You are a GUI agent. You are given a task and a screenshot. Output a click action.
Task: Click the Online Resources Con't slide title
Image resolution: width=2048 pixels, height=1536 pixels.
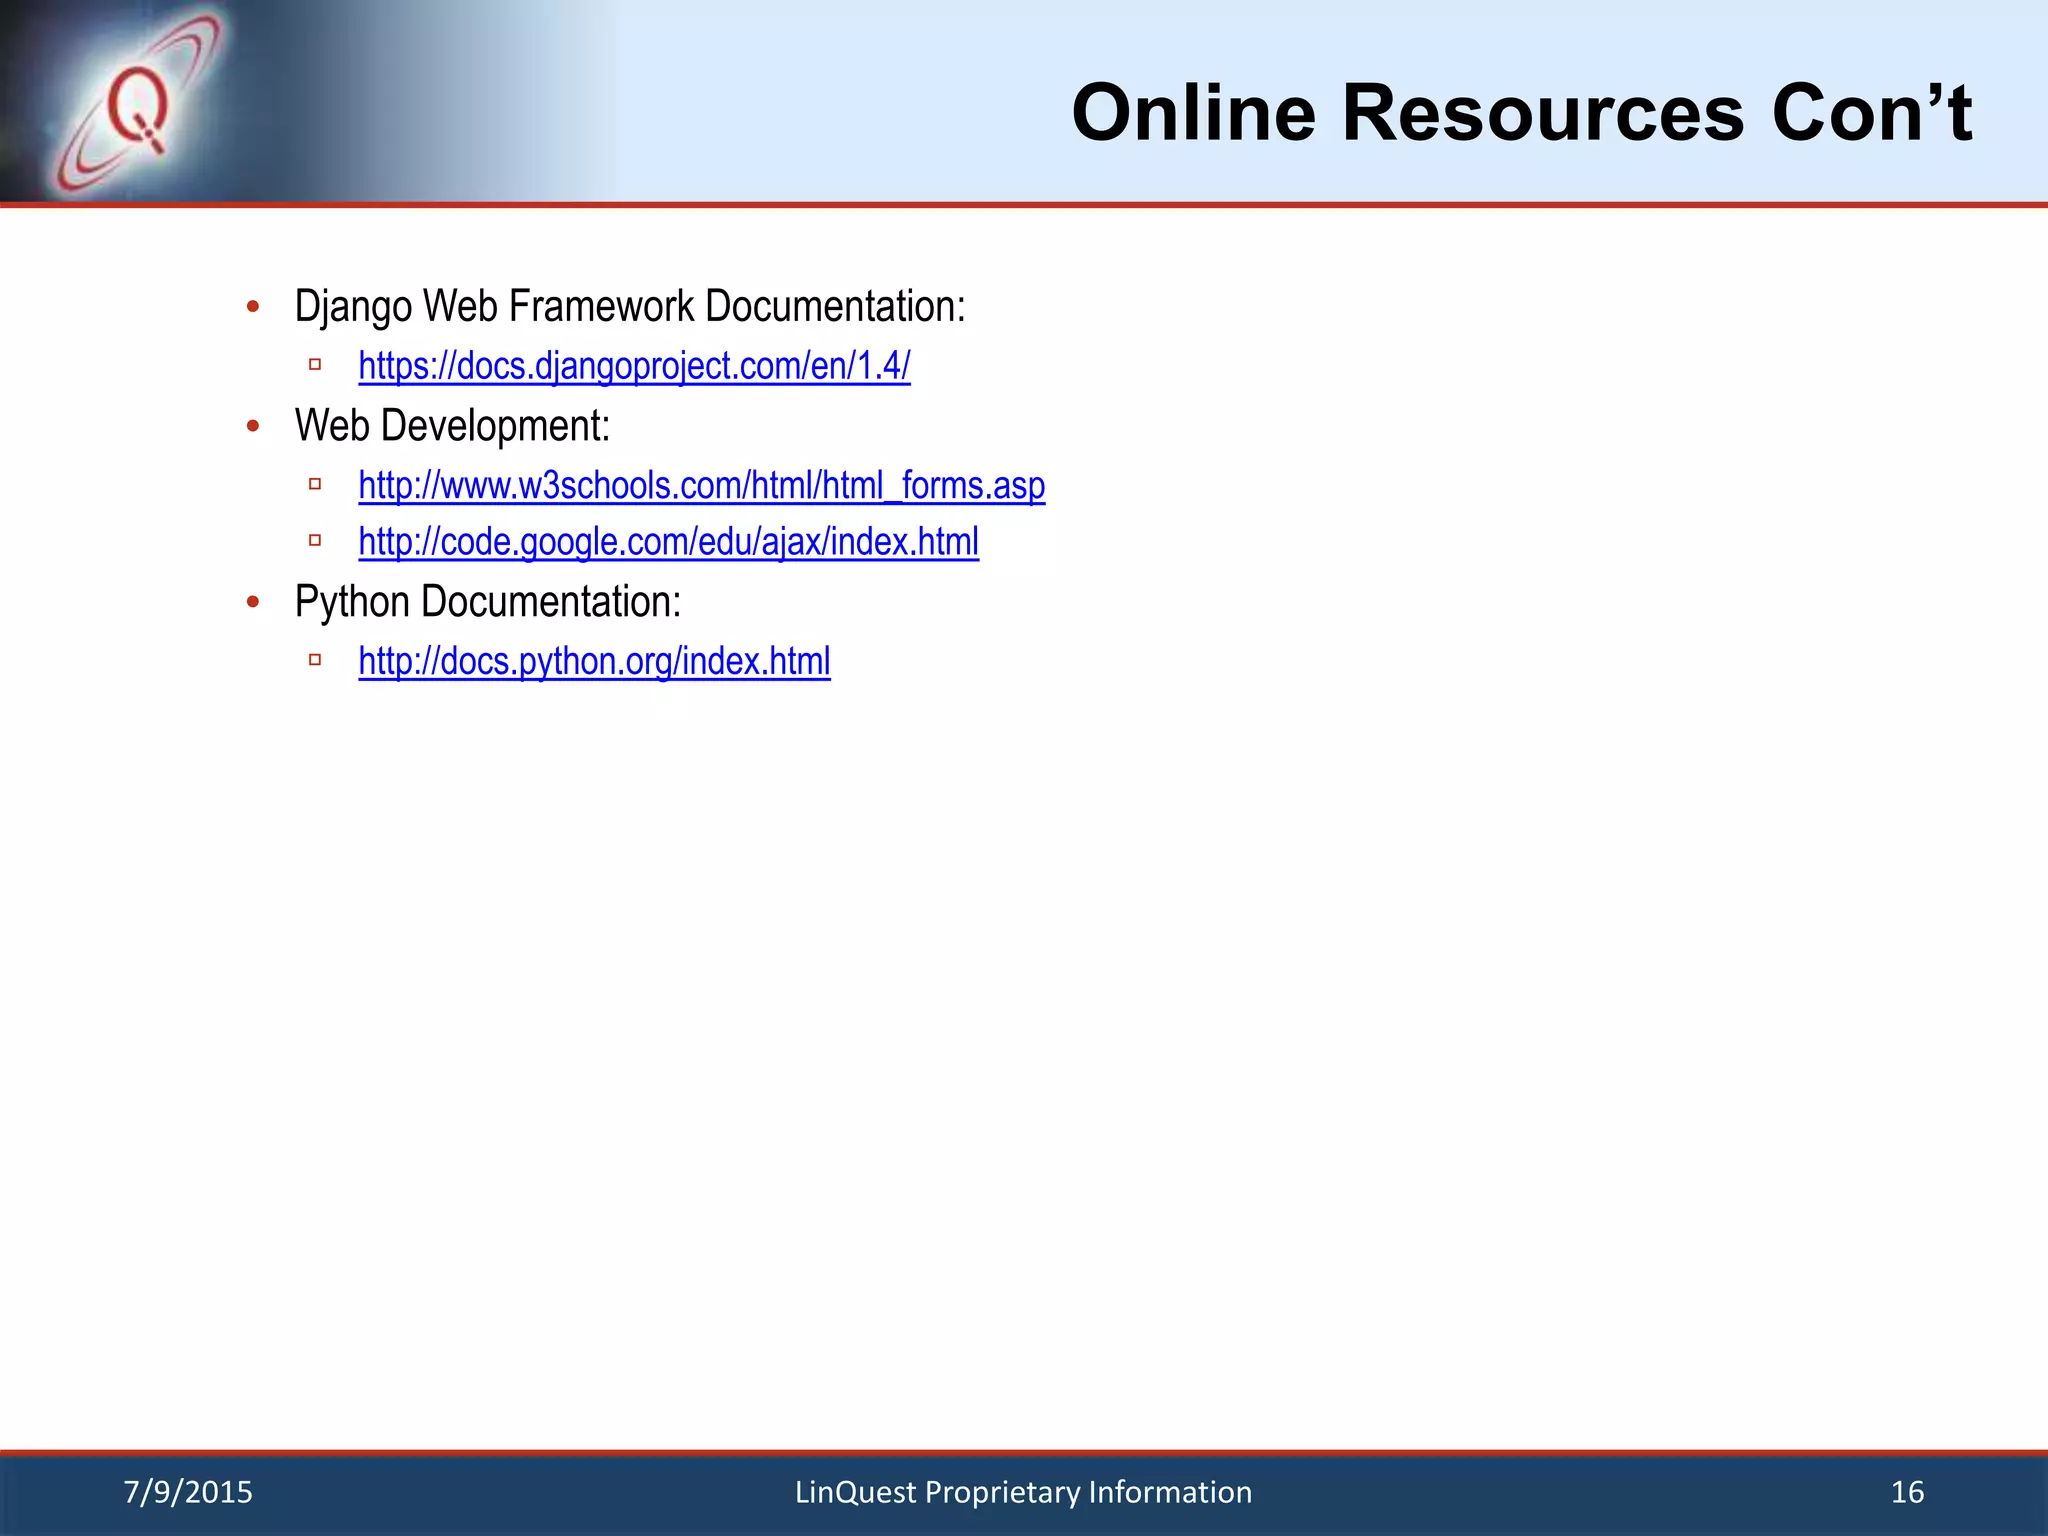coord(1521,112)
